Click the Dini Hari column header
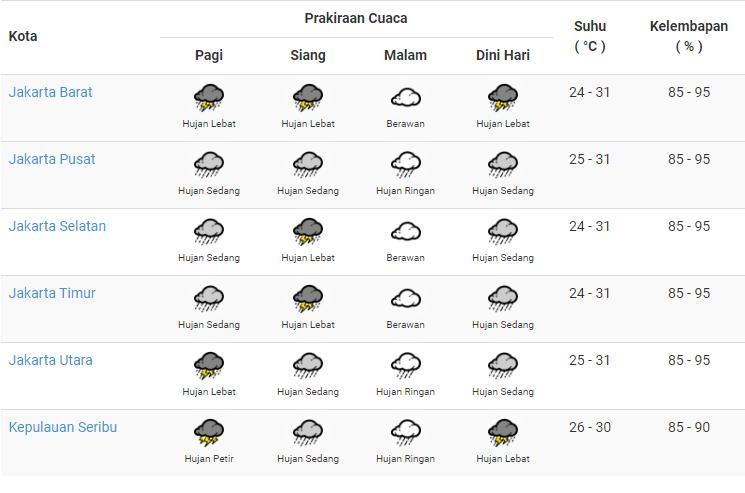Screen dimensions: 745x493 click(503, 55)
